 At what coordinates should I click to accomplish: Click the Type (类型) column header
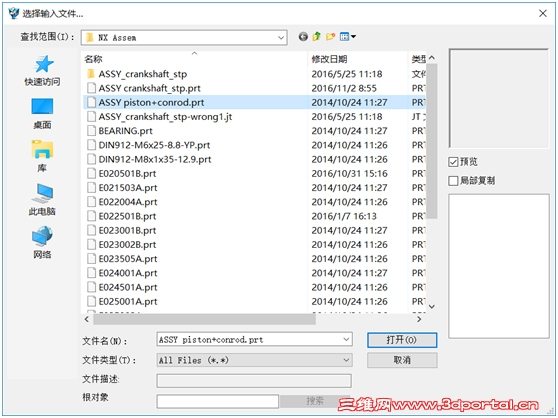(418, 59)
